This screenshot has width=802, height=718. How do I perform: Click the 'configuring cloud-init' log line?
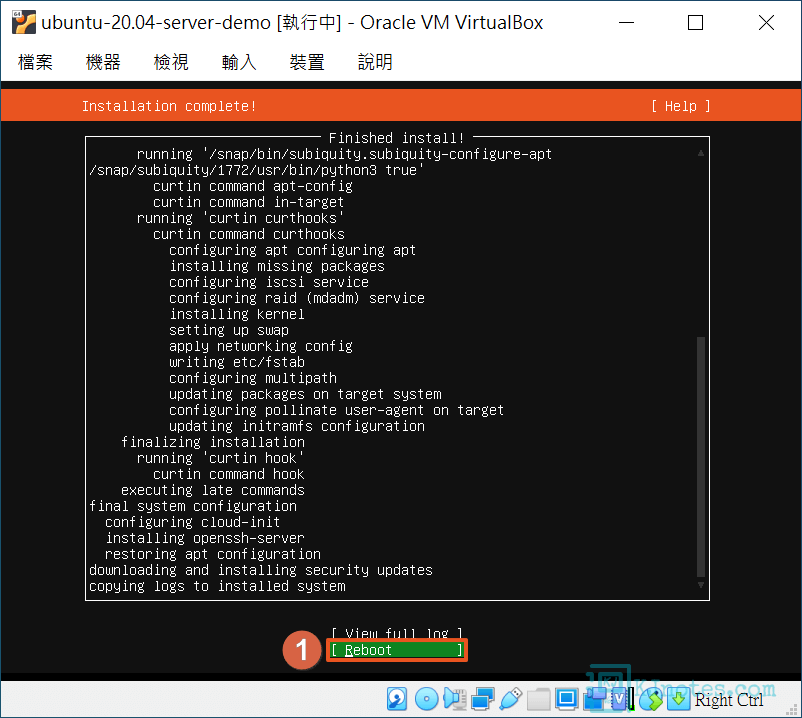(x=193, y=522)
